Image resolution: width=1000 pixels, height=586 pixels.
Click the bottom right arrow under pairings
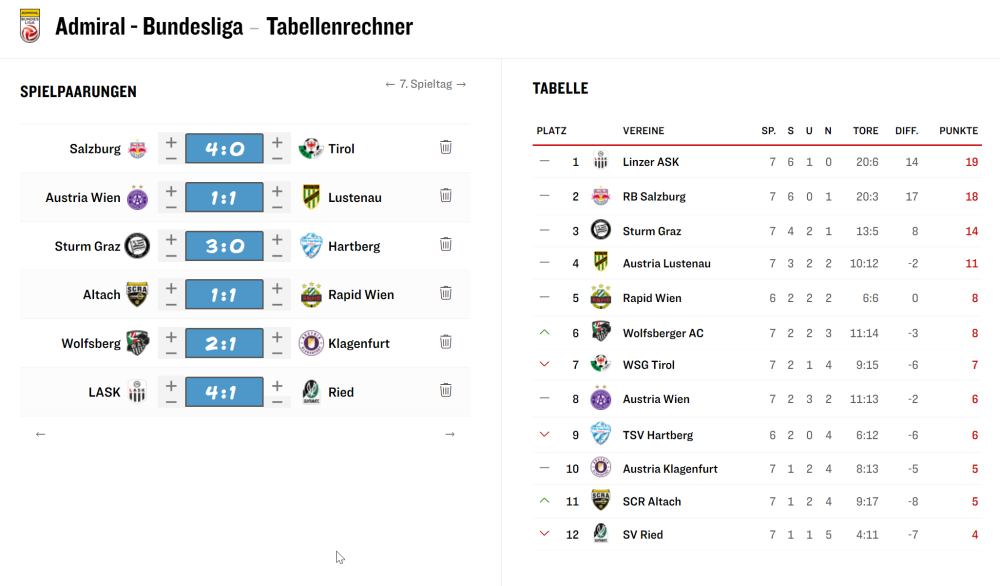point(450,434)
